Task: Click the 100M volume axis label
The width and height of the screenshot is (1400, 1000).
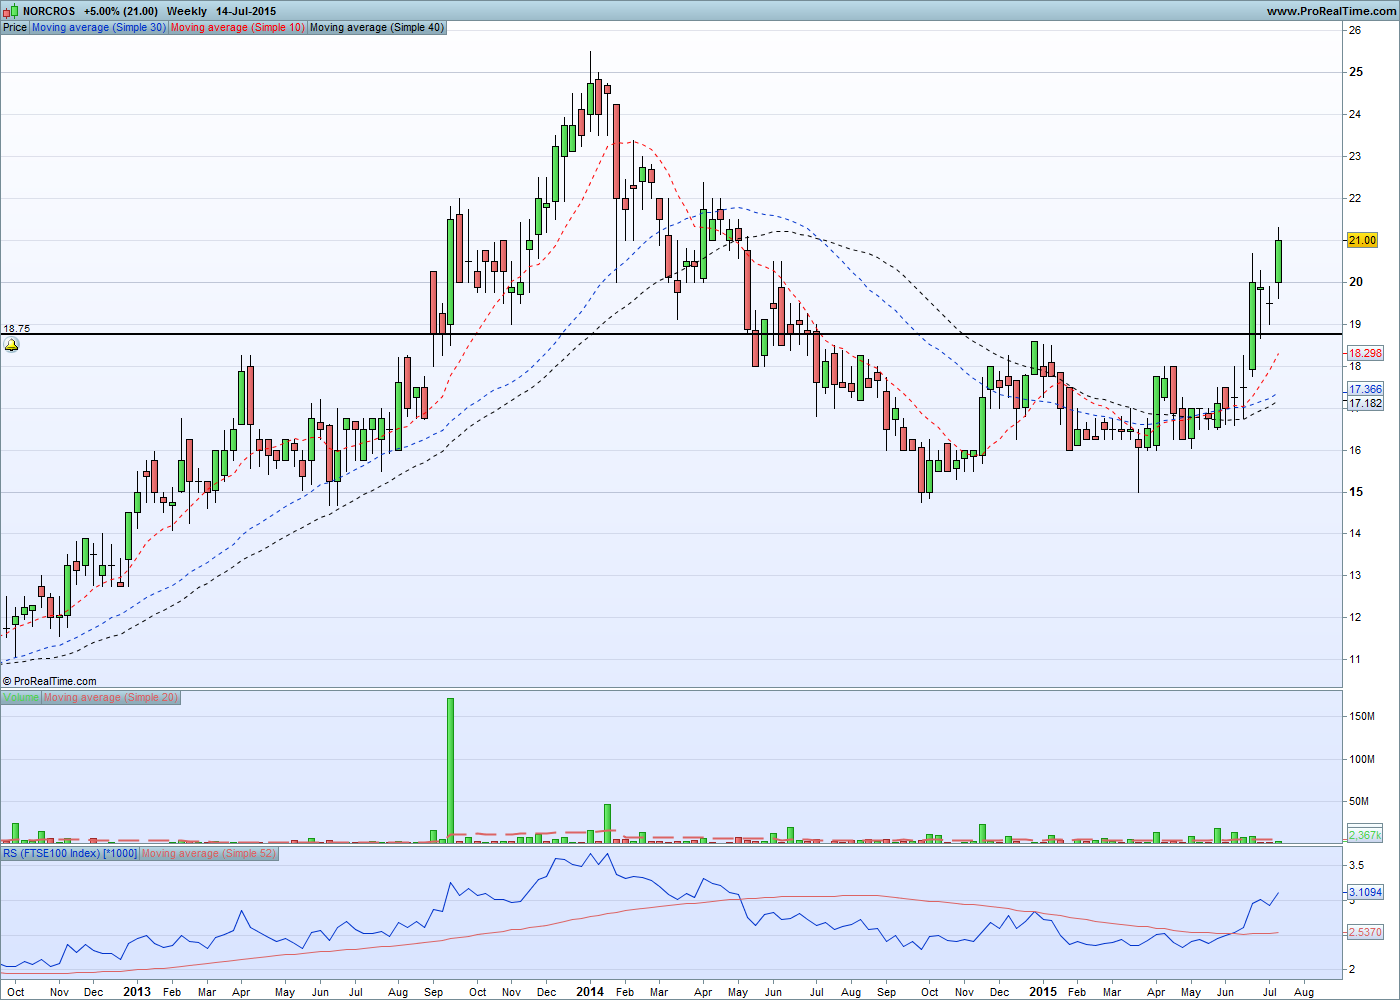Action: point(1361,759)
